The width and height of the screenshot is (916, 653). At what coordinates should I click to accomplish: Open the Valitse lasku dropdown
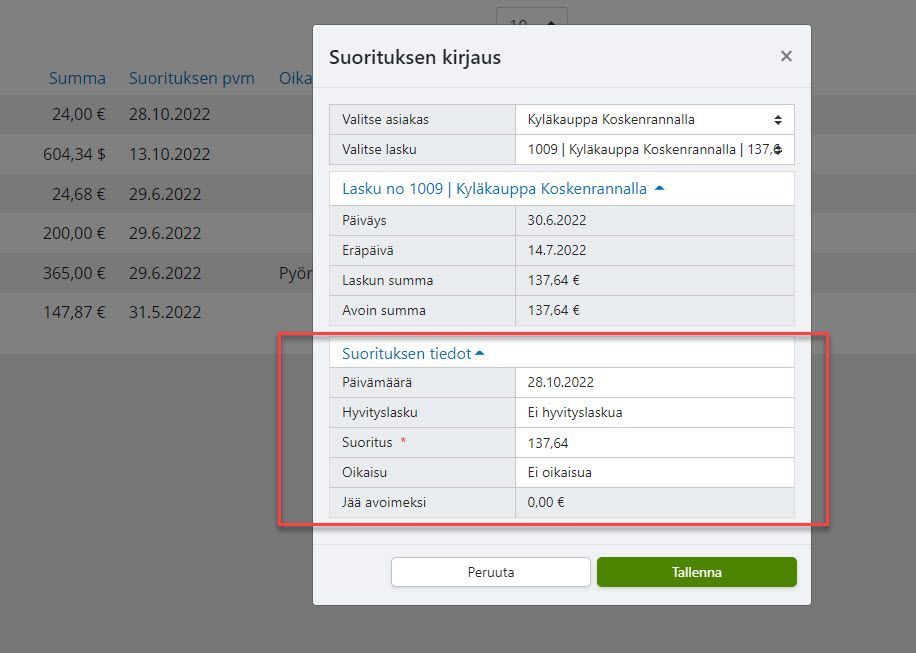(654, 150)
